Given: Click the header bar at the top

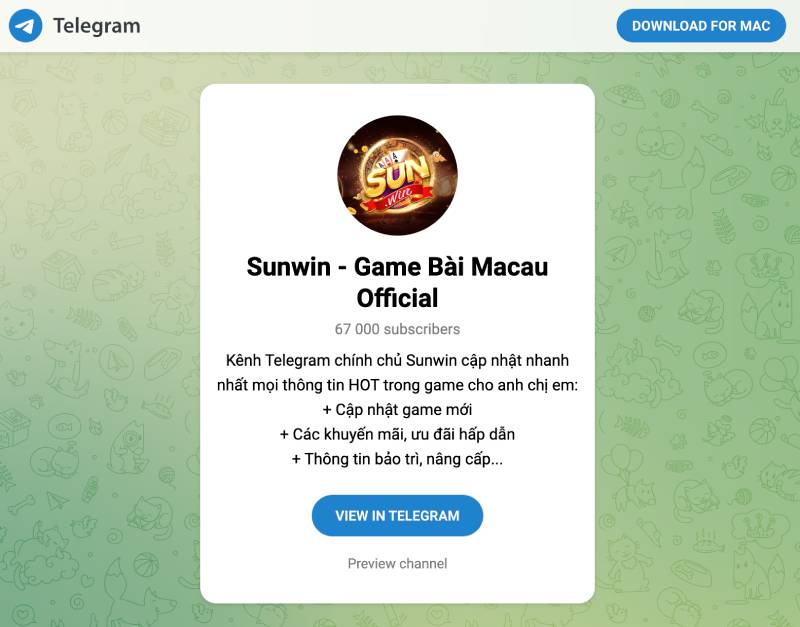Looking at the screenshot, I should point(400,25).
